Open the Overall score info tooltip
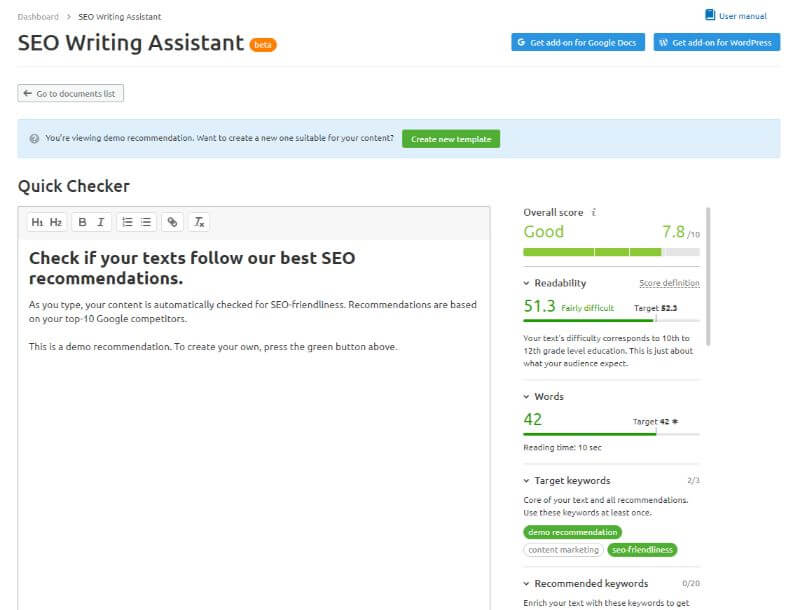Viewport: 800px width, 610px height. 595,212
